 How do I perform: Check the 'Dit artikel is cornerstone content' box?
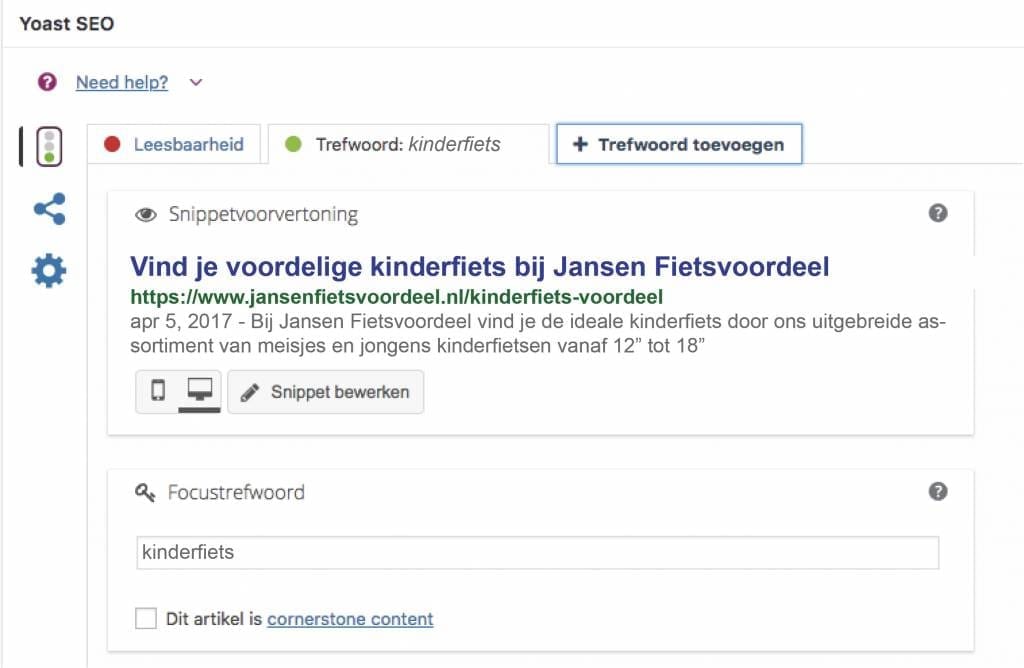tap(147, 619)
